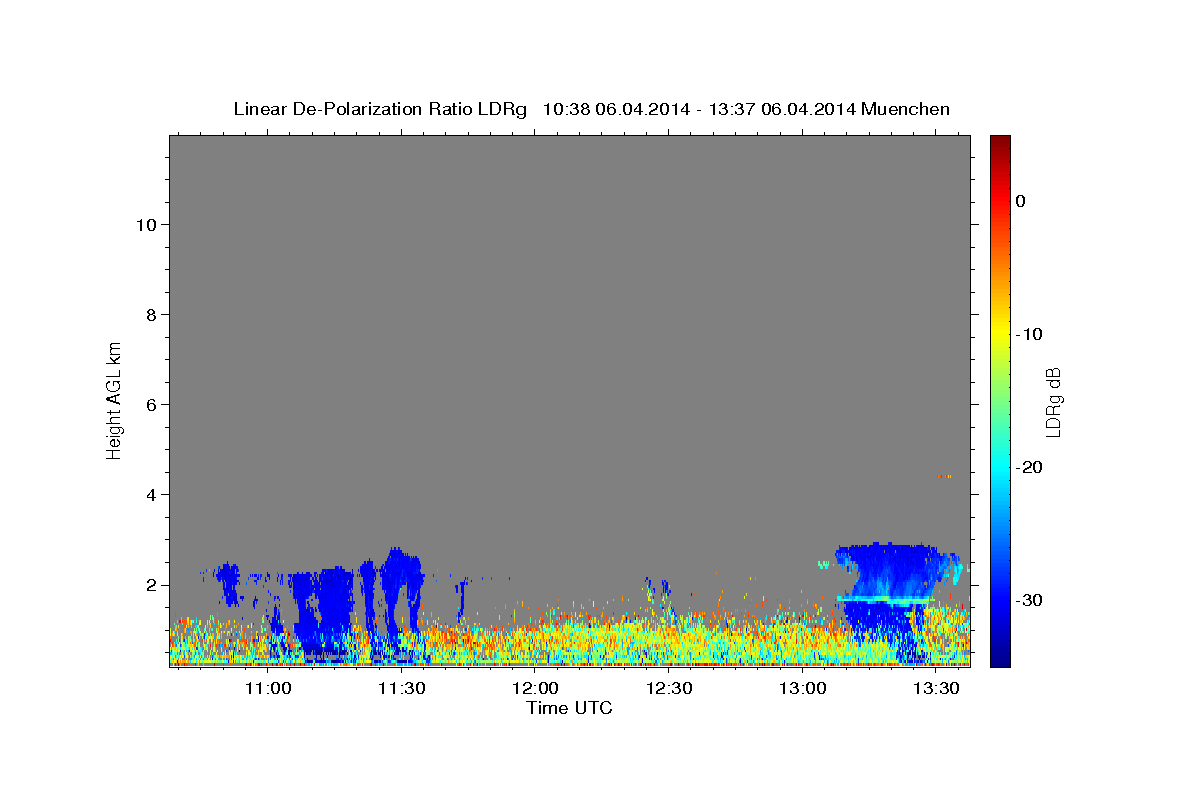Screen dimensions: 1200x800
Task: Click the colorbar at the -20 level
Action: click(x=1000, y=467)
